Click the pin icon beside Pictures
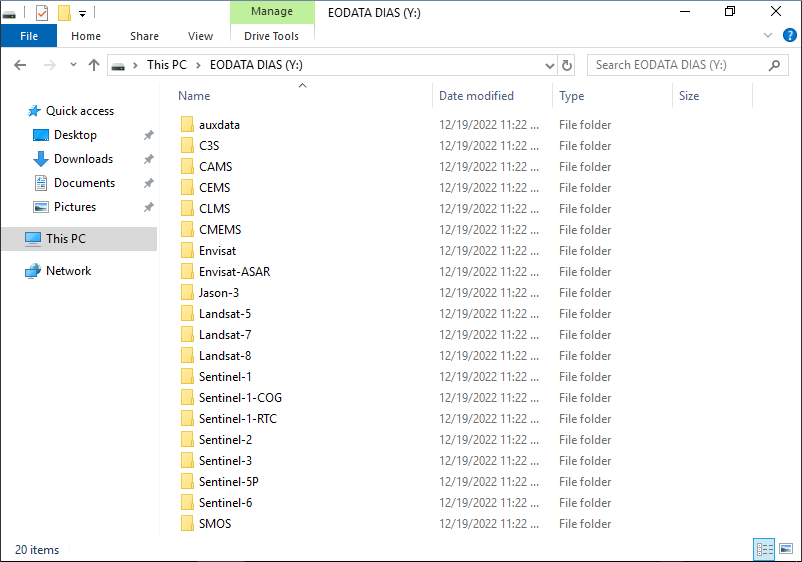 point(148,207)
